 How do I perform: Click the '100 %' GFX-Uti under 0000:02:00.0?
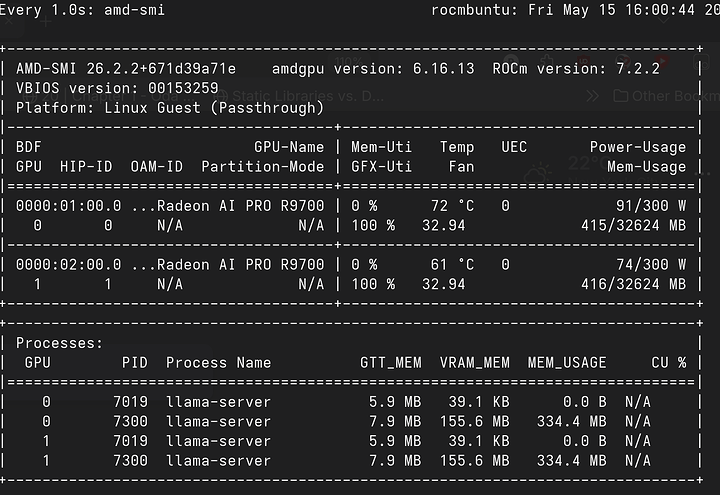point(373,284)
